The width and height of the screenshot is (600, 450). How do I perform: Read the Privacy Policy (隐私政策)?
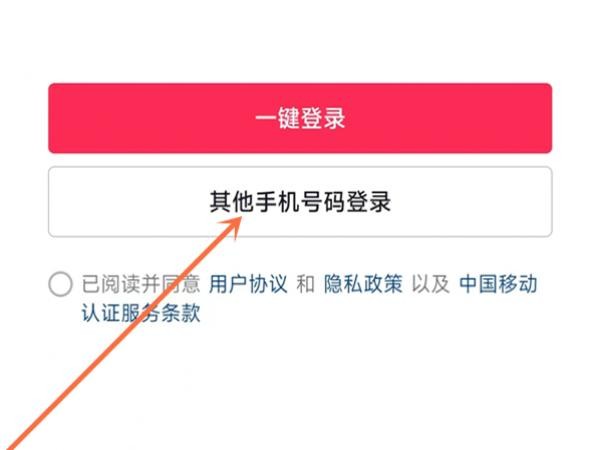363,284
